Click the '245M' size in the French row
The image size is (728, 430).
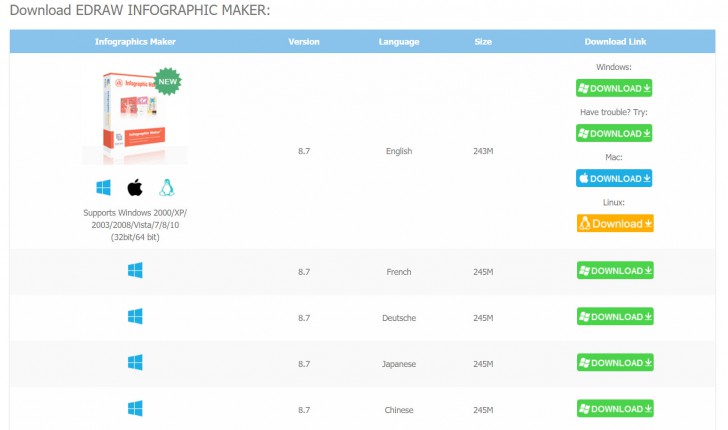483,272
